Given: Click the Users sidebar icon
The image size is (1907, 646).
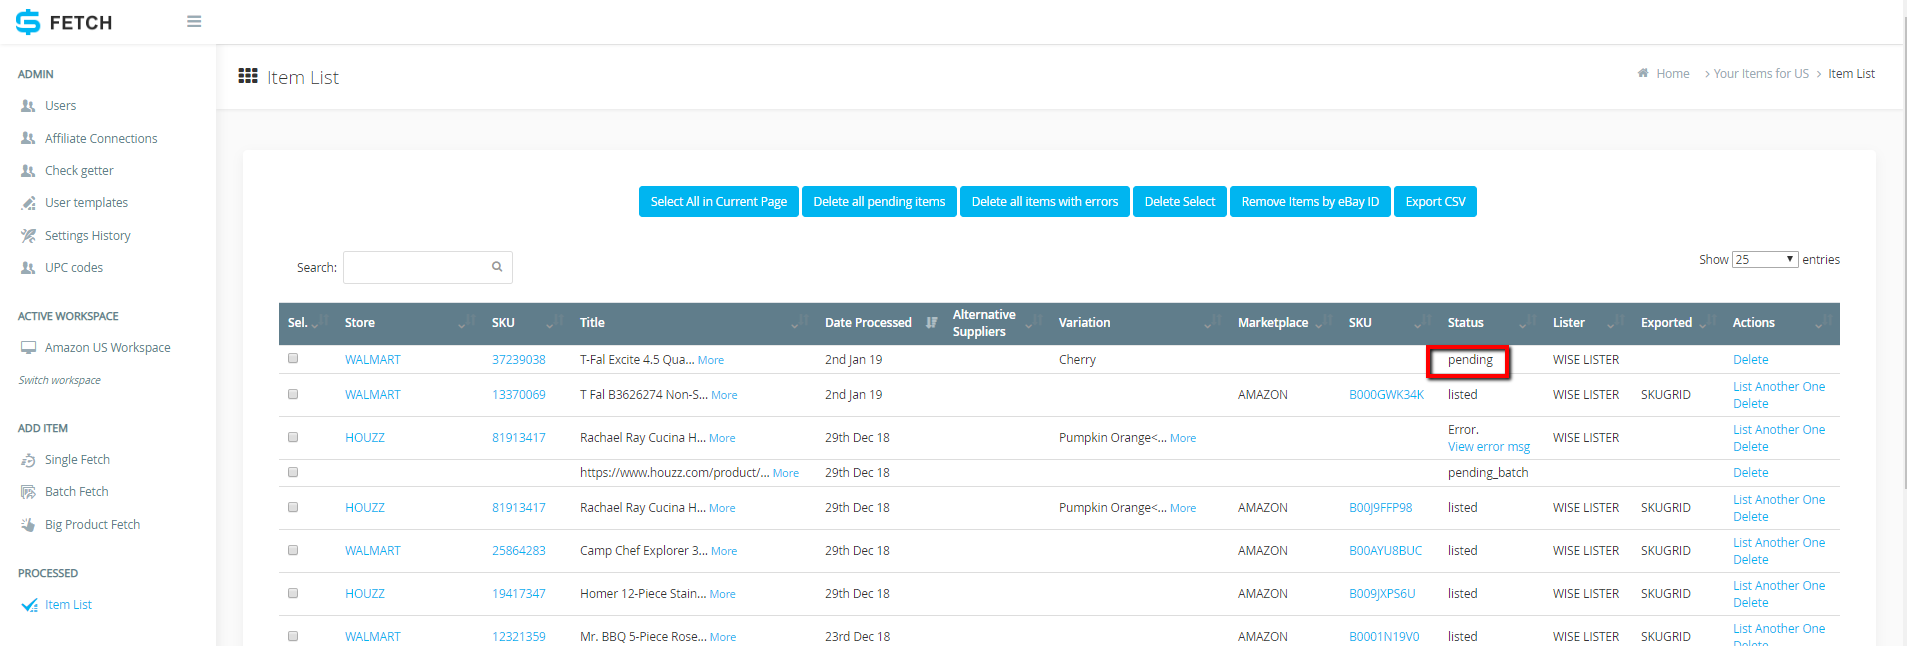Looking at the screenshot, I should (28, 106).
